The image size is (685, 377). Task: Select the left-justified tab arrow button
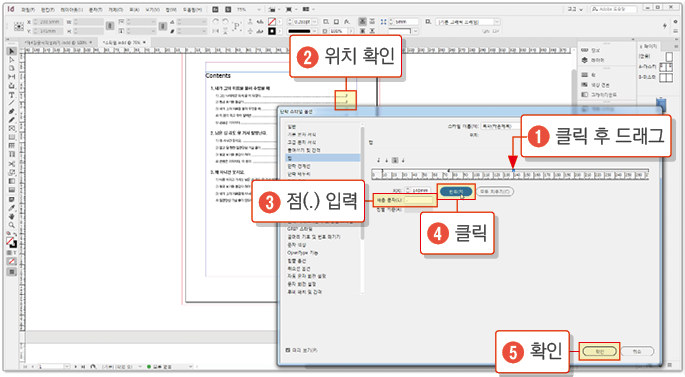tap(379, 160)
